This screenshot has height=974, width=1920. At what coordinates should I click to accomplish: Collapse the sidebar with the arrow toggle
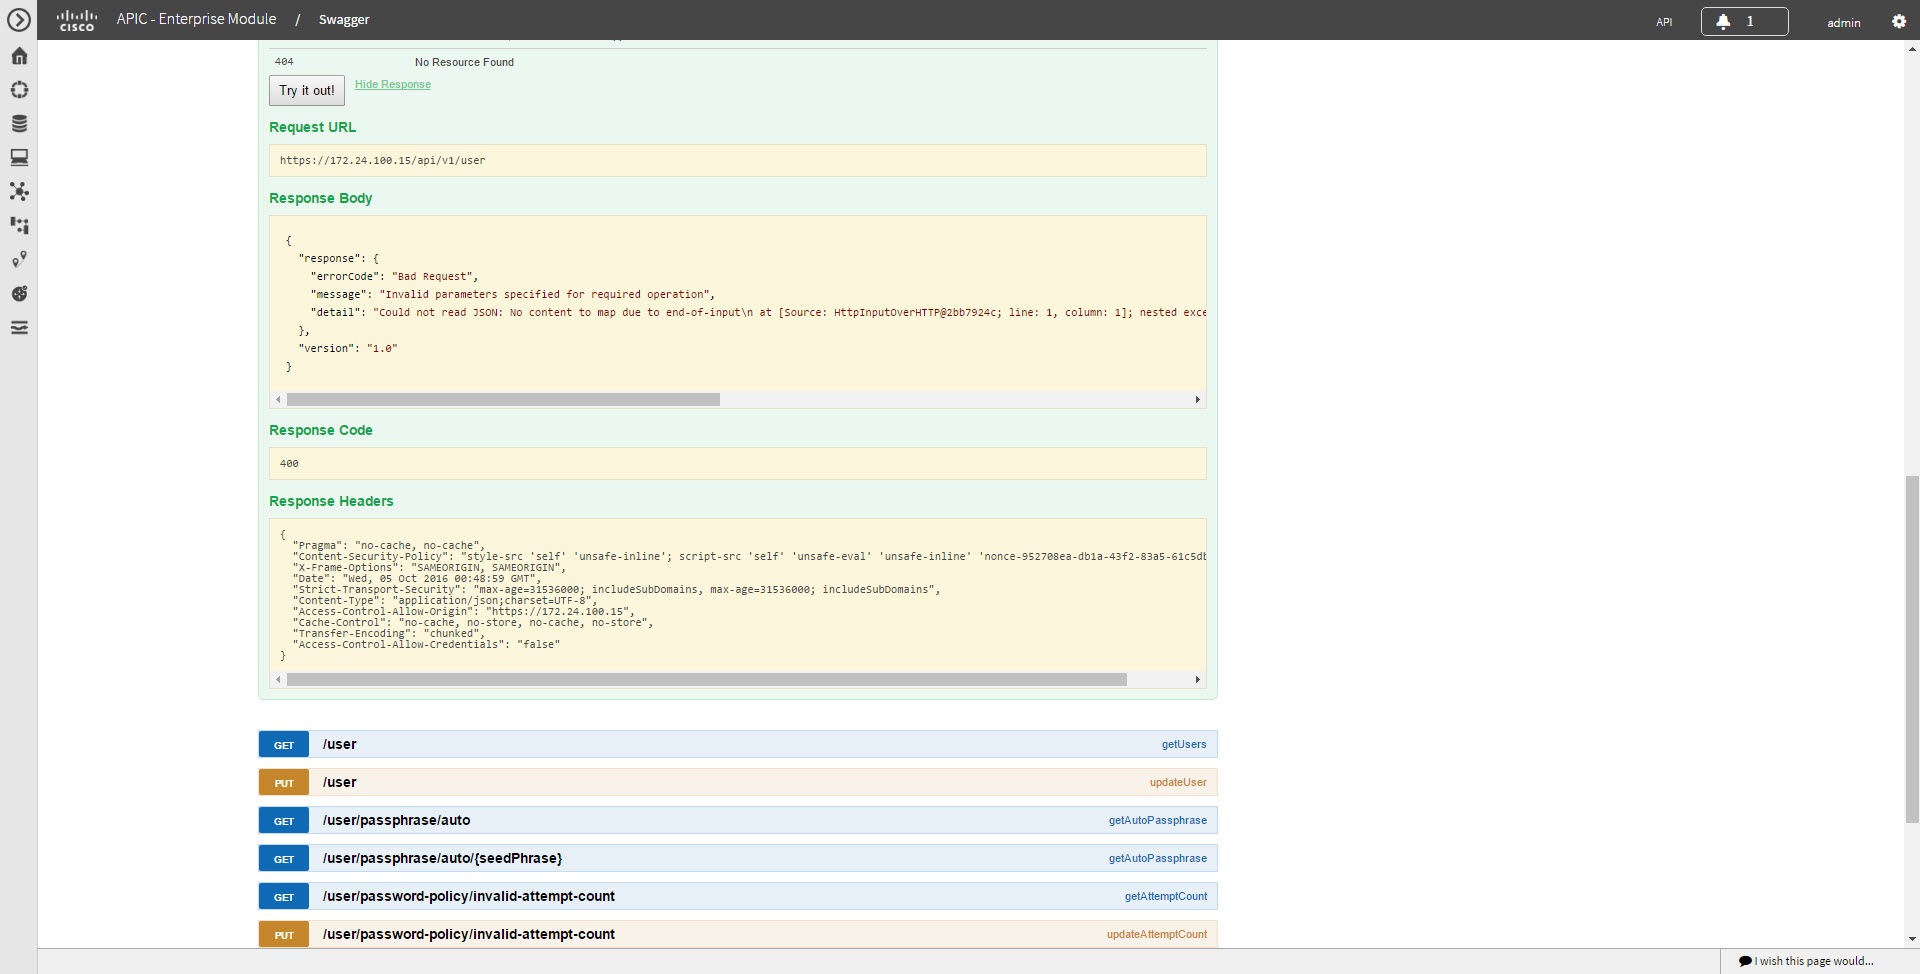(19, 20)
